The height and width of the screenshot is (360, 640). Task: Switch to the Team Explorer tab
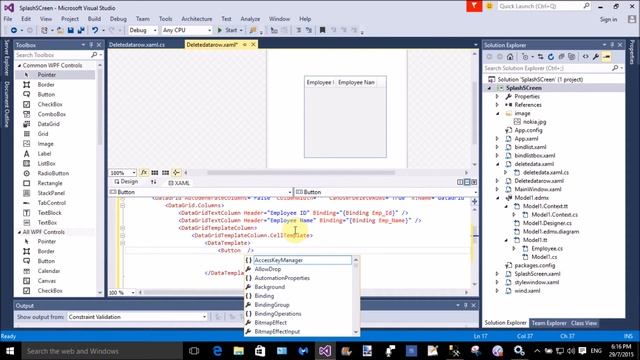click(x=549, y=323)
